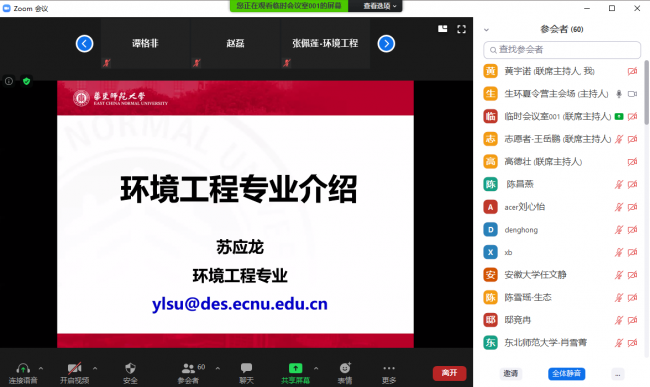Select participant name 东北师范大学-肖雪青
650x387 pixels.
coord(546,343)
